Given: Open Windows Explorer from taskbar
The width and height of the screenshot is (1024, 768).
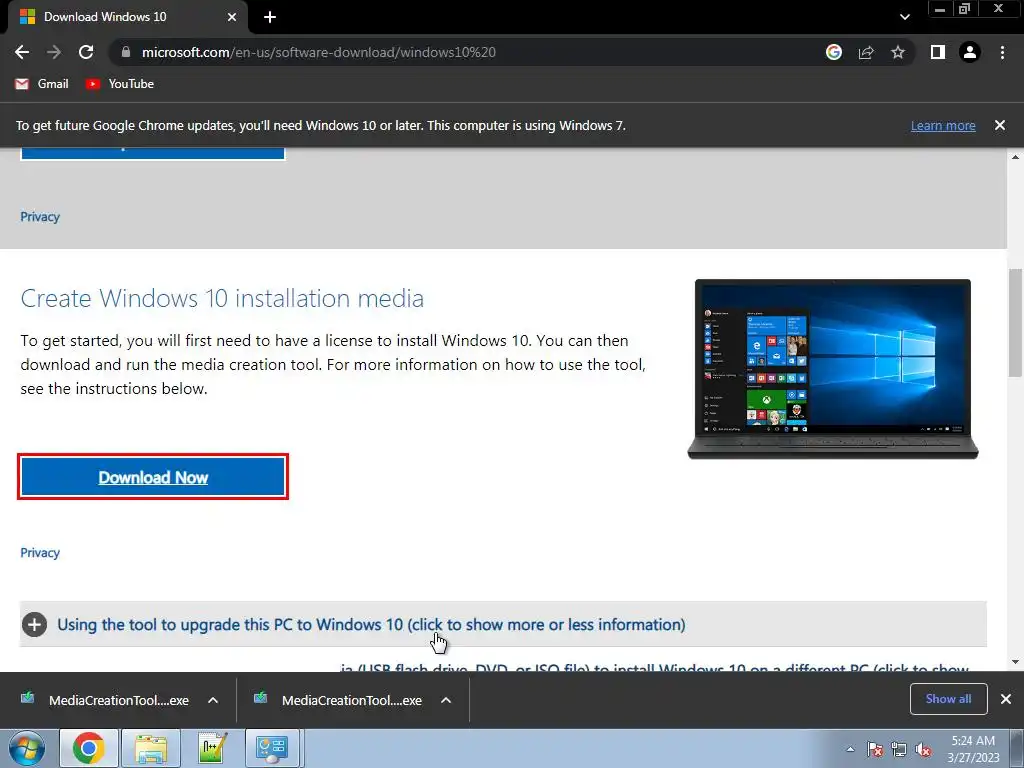Looking at the screenshot, I should [x=151, y=748].
